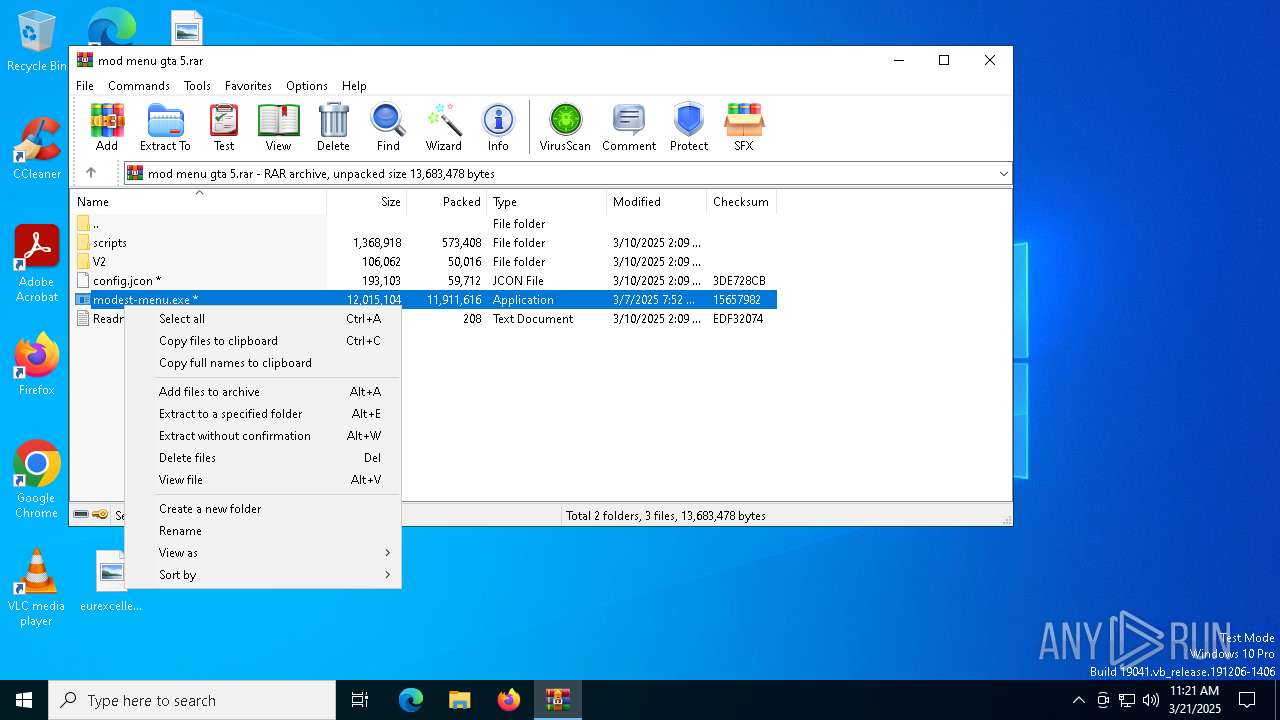Sort by the Modified column header
The height and width of the screenshot is (720, 1280).
pyautogui.click(x=657, y=202)
